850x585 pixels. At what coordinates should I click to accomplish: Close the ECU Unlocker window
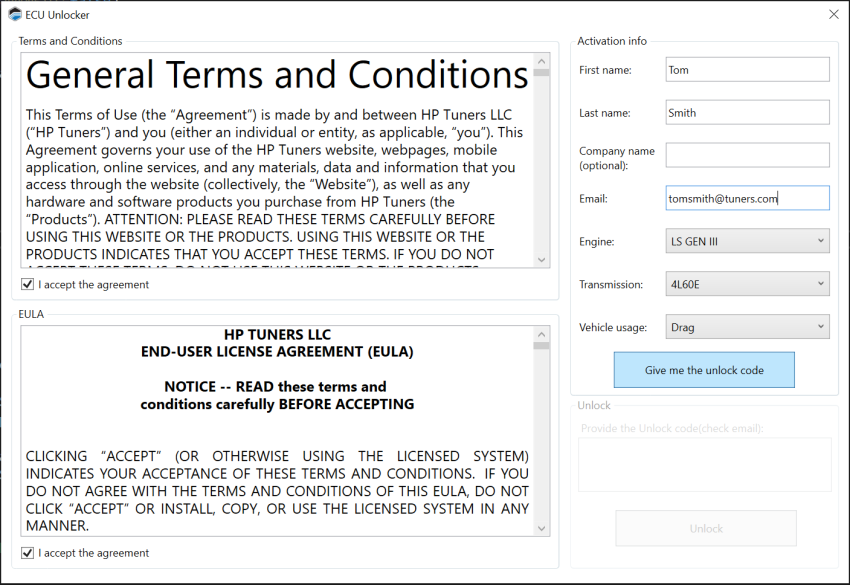coord(833,14)
